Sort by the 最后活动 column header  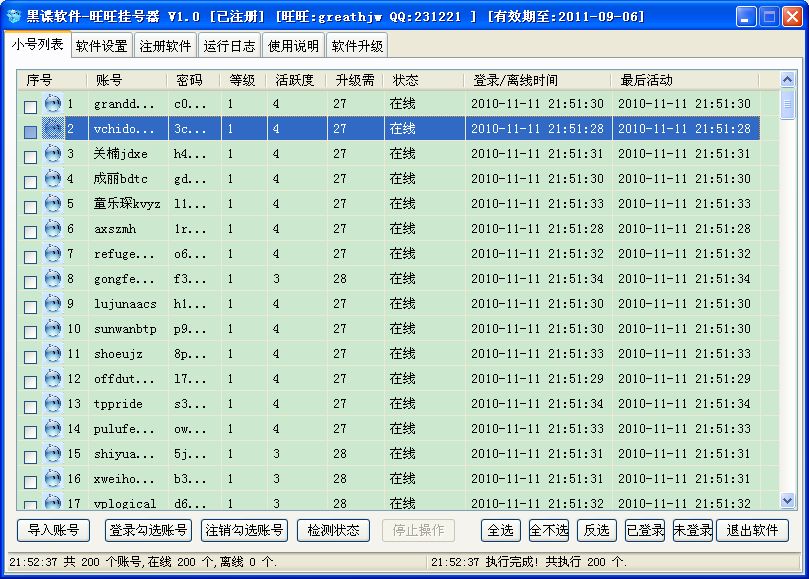(x=685, y=81)
